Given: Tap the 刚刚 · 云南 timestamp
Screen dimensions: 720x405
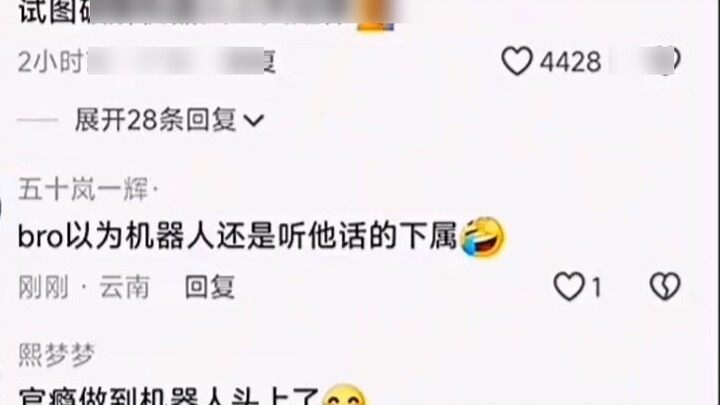Looking at the screenshot, I should pos(84,287).
